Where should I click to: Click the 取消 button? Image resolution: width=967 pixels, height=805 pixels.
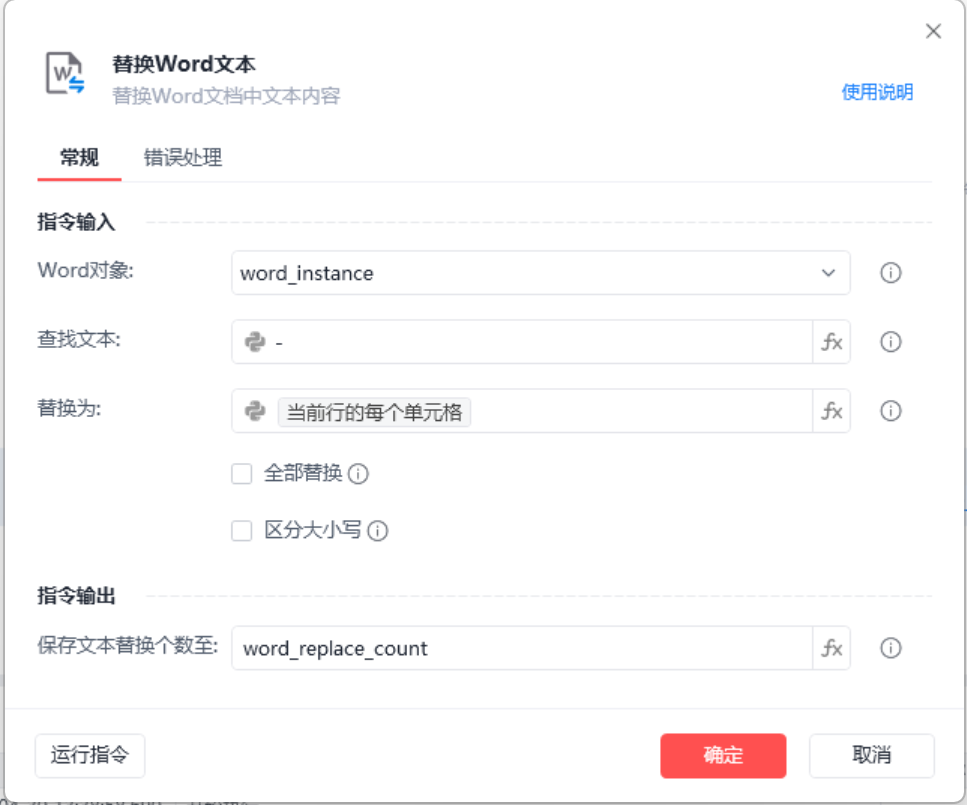[x=871, y=755]
